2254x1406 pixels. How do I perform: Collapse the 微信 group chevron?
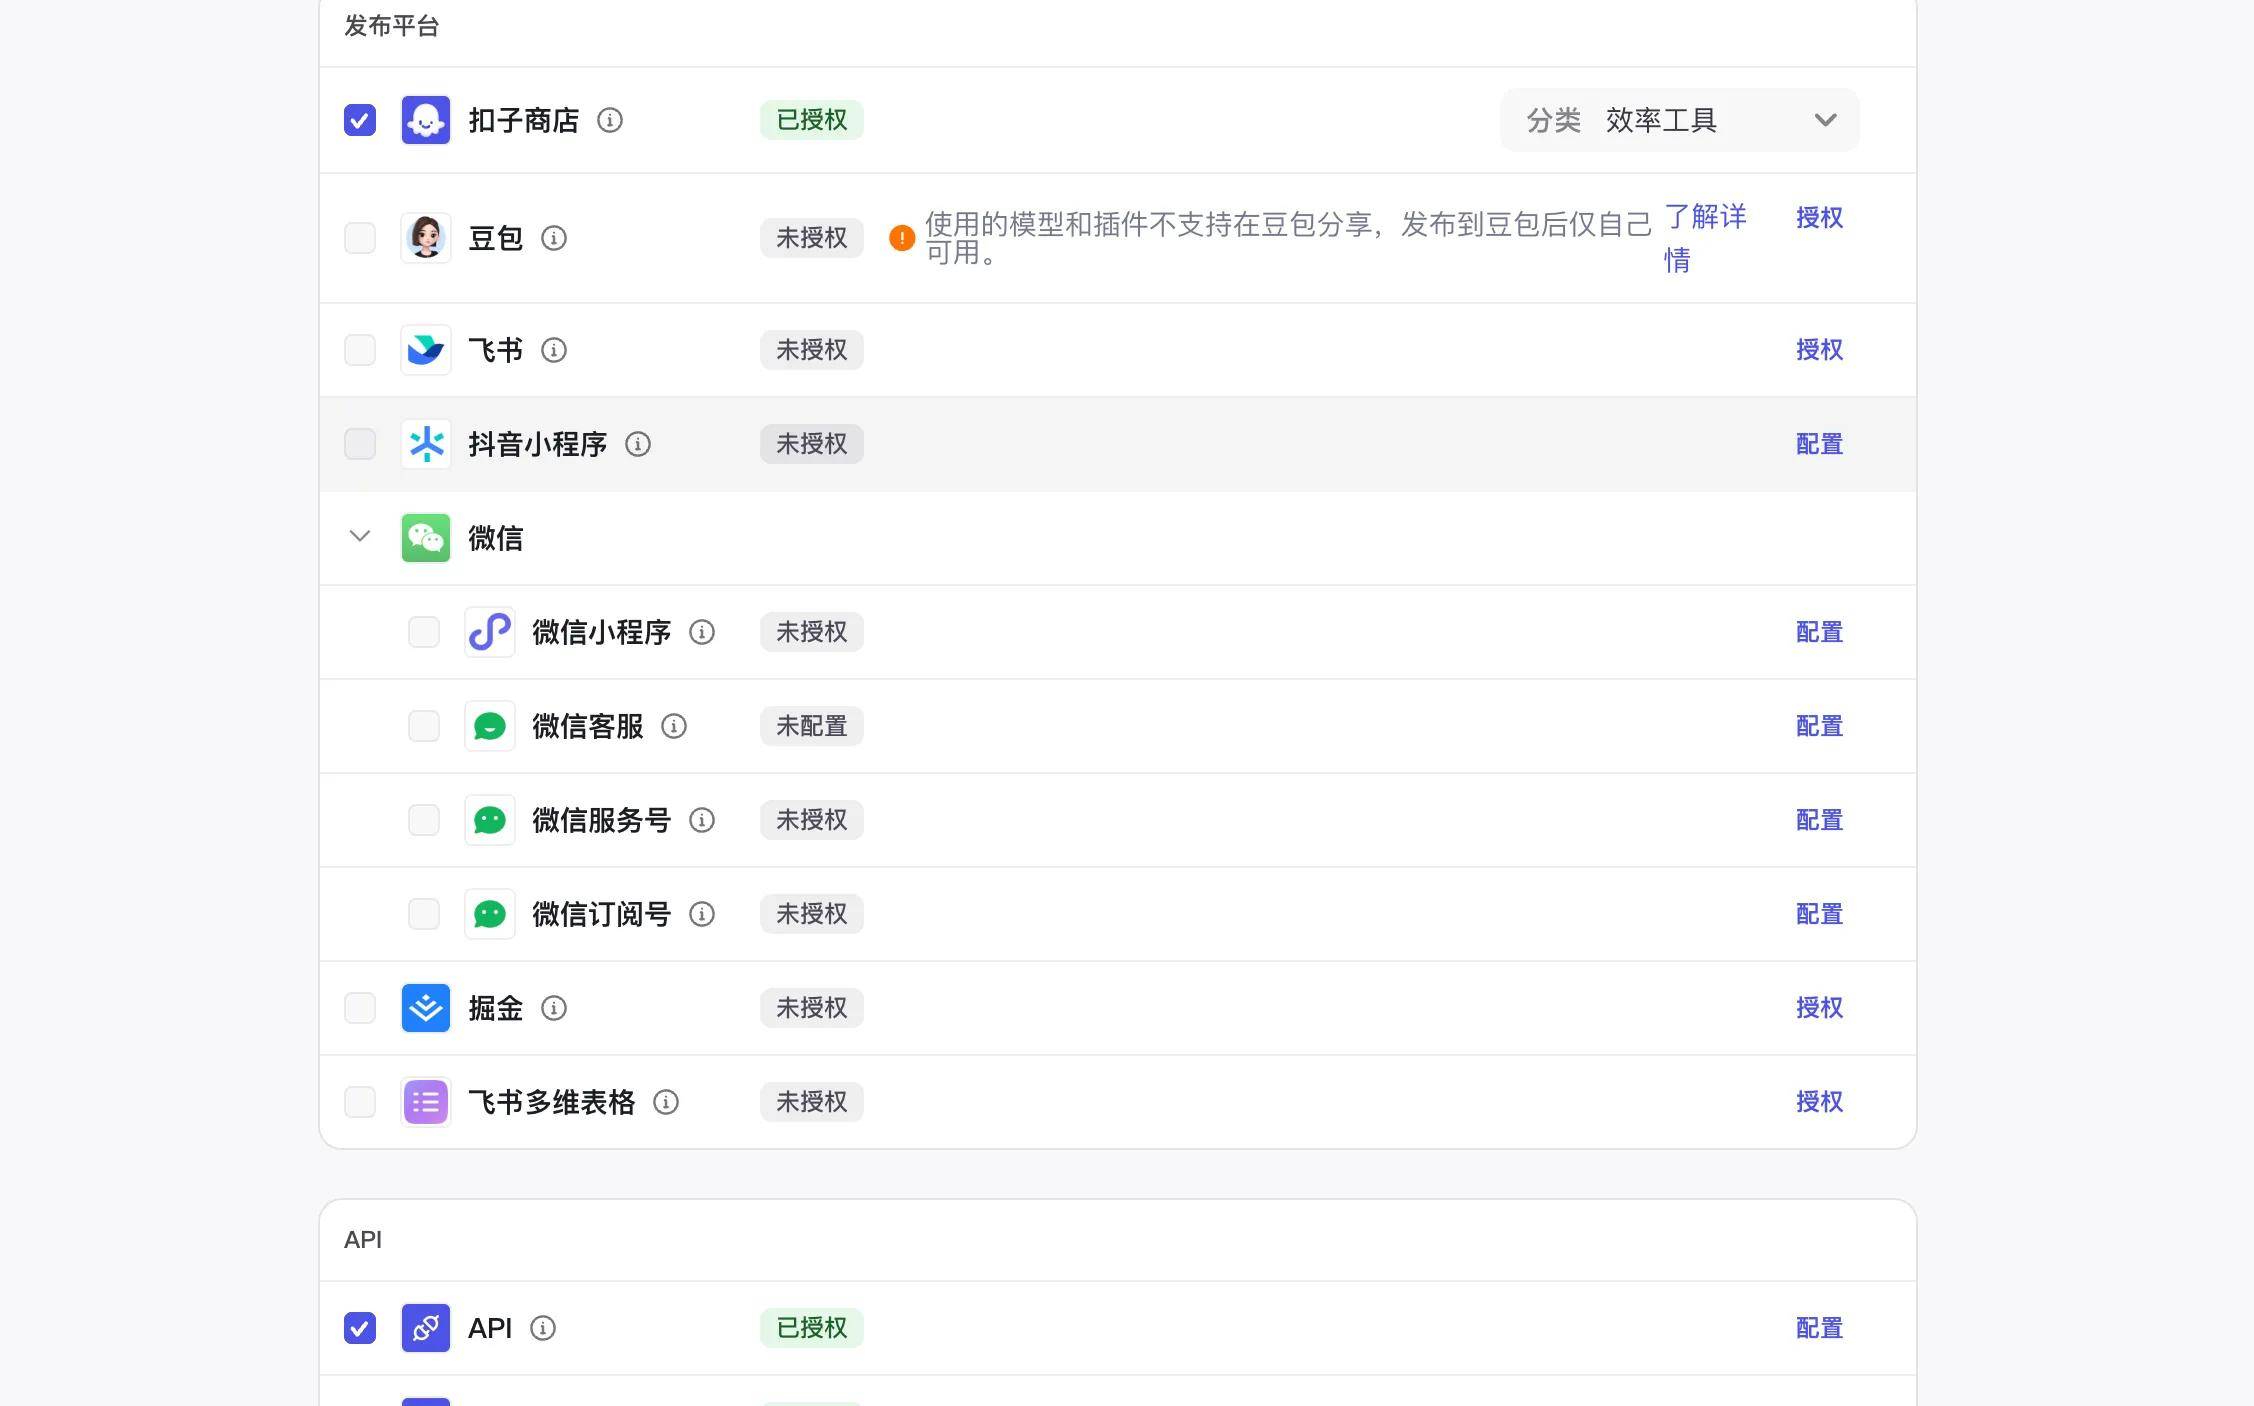(360, 537)
